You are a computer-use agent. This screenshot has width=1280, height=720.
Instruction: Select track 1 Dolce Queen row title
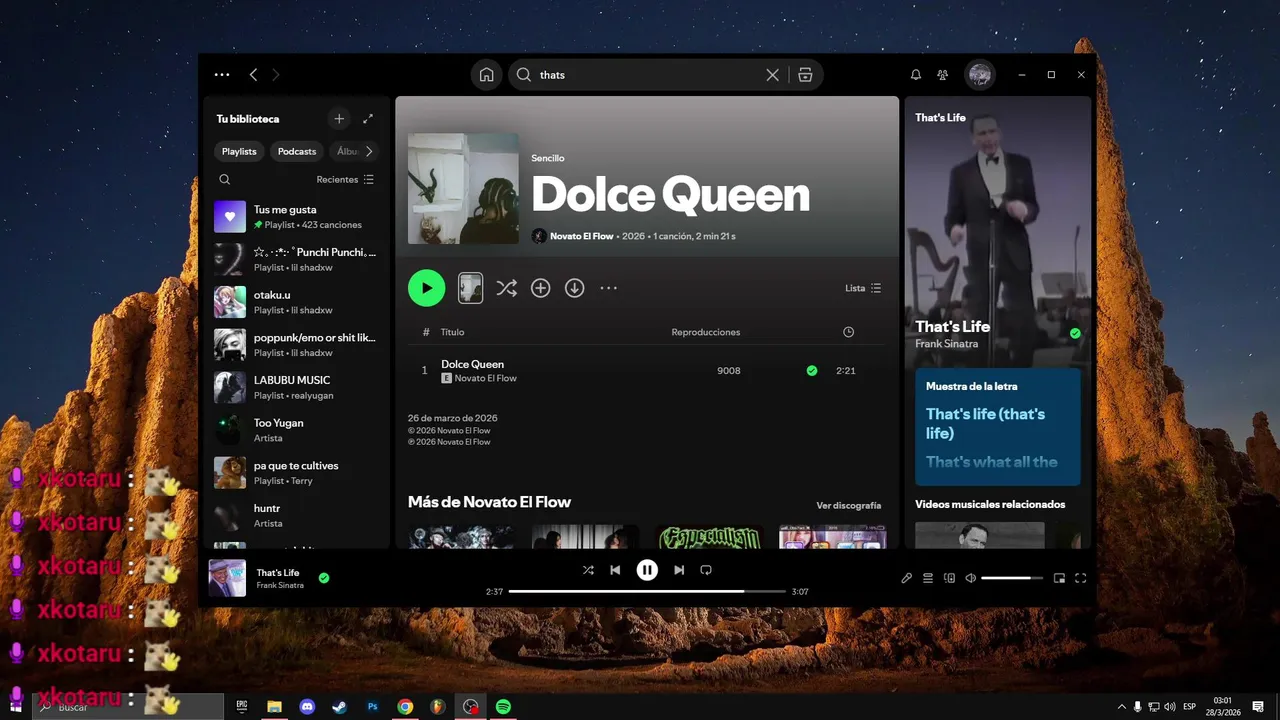pyautogui.click(x=472, y=364)
